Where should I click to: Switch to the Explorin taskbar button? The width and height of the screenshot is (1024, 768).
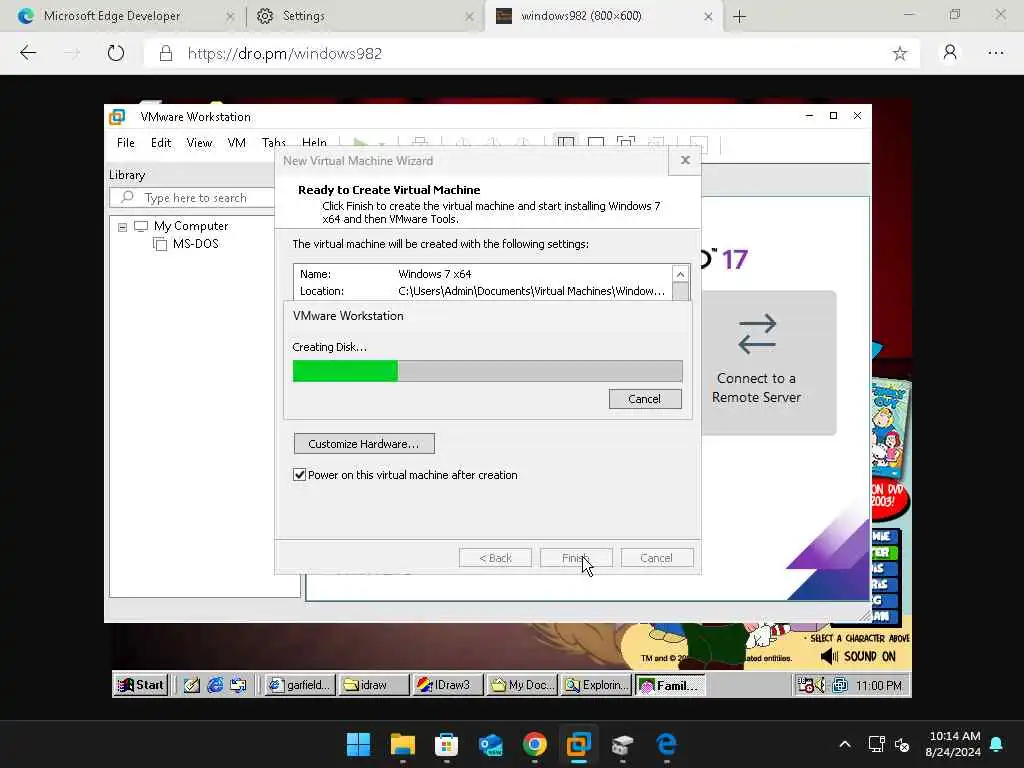[x=596, y=685]
